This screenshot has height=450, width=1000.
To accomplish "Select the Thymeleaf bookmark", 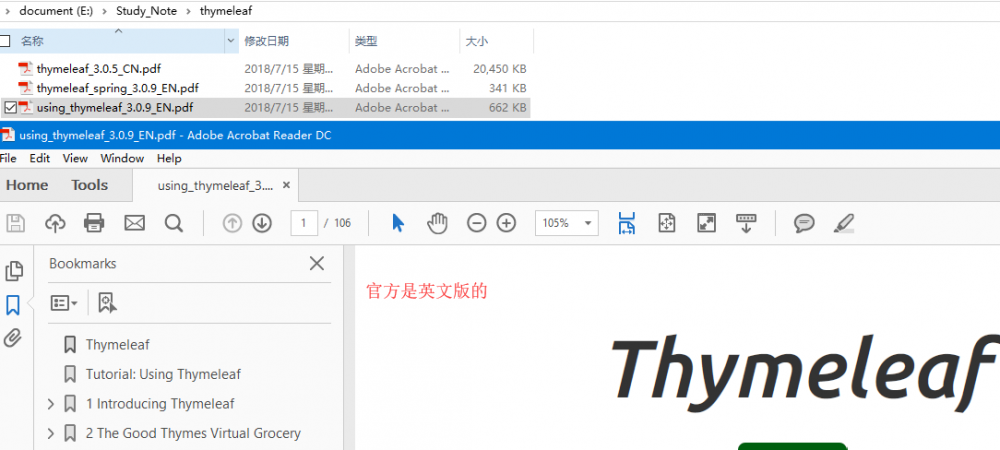I will [x=118, y=345].
